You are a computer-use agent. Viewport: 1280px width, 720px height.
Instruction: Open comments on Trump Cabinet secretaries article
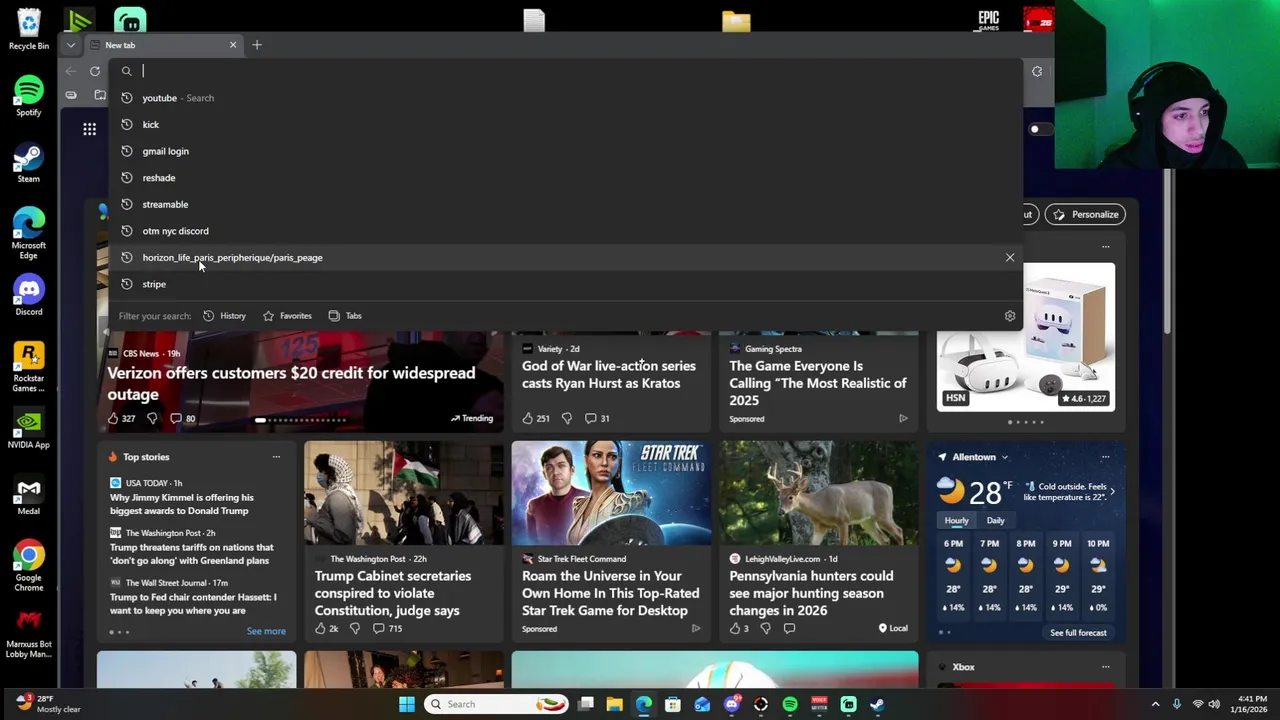387,628
